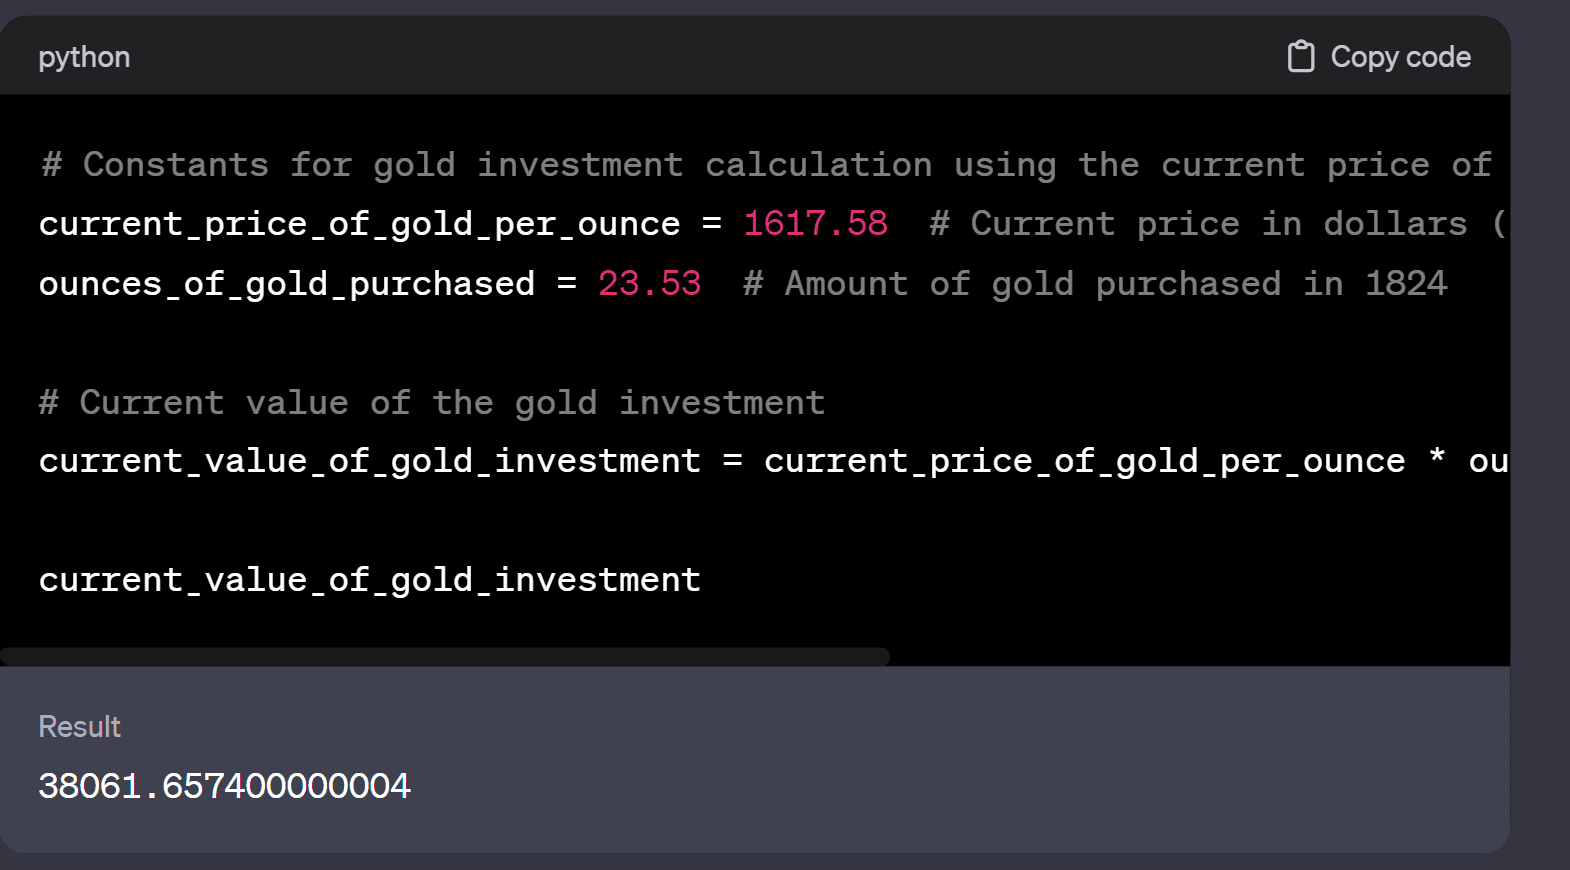1570x870 pixels.
Task: Click the clipboard icon beside Copy code
Action: pos(1300,57)
